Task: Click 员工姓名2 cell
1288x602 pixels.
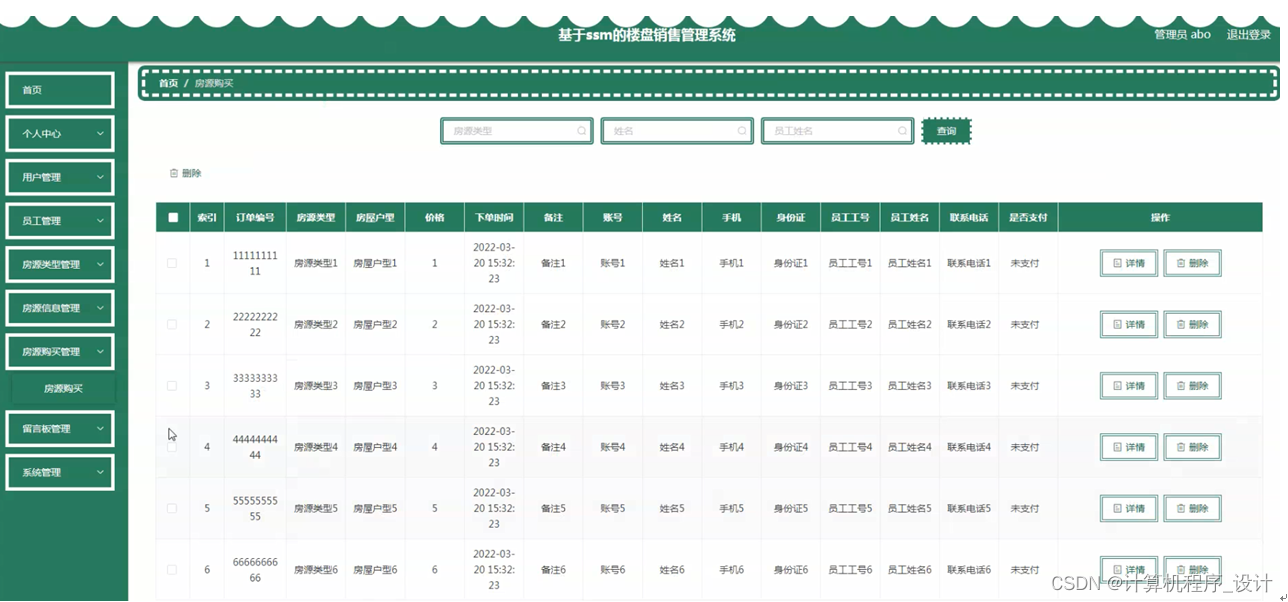Action: [x=909, y=324]
